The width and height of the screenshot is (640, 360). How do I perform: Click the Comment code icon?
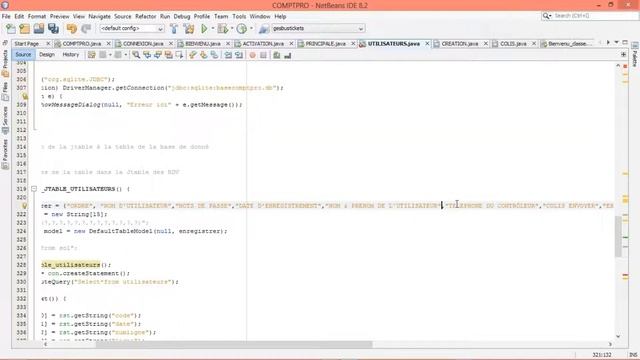coord(277,55)
